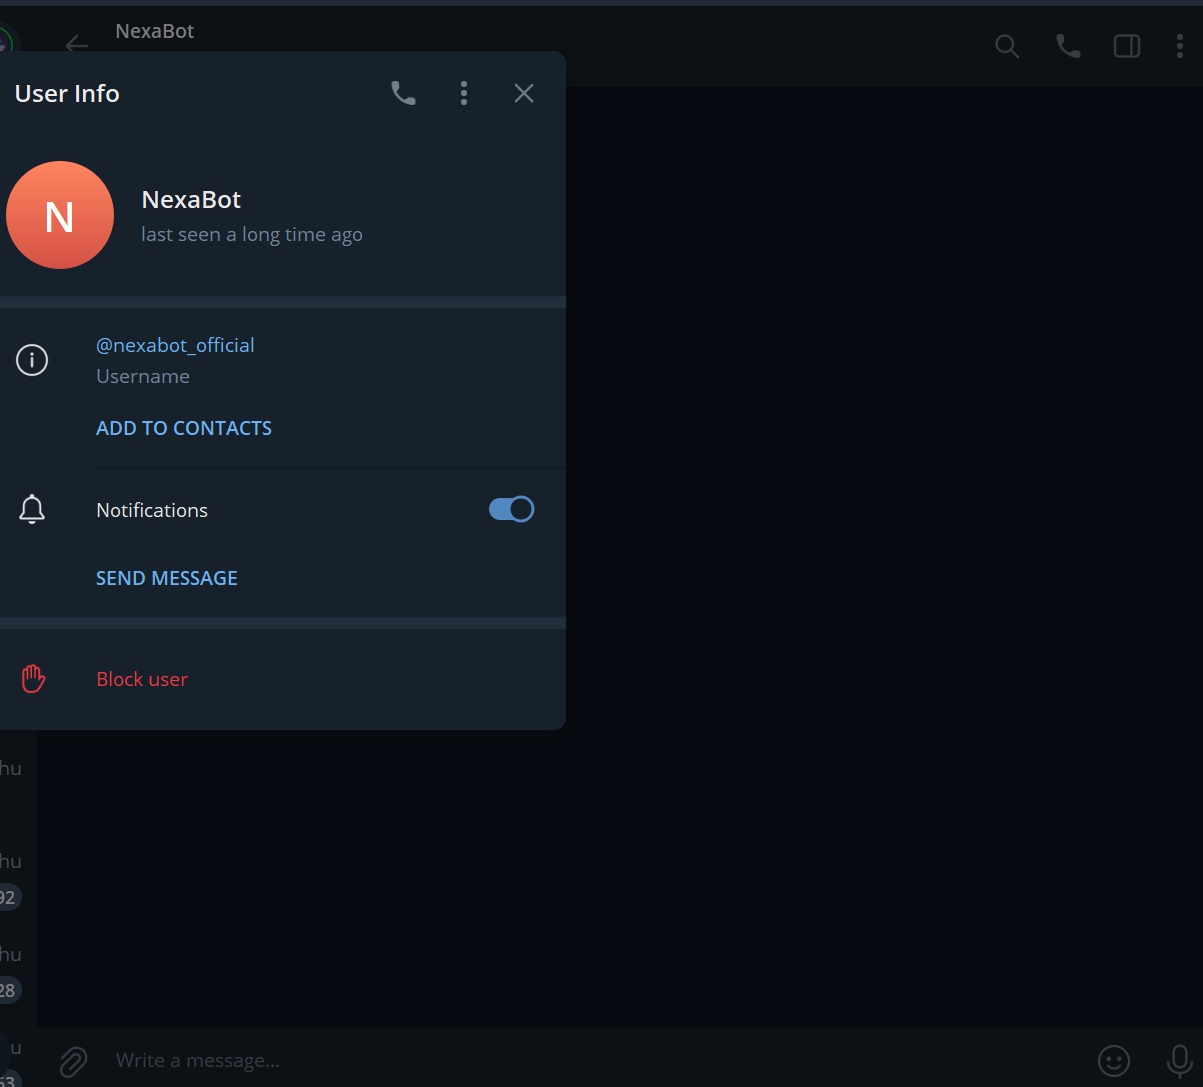Close the User Info panel

[x=524, y=93]
